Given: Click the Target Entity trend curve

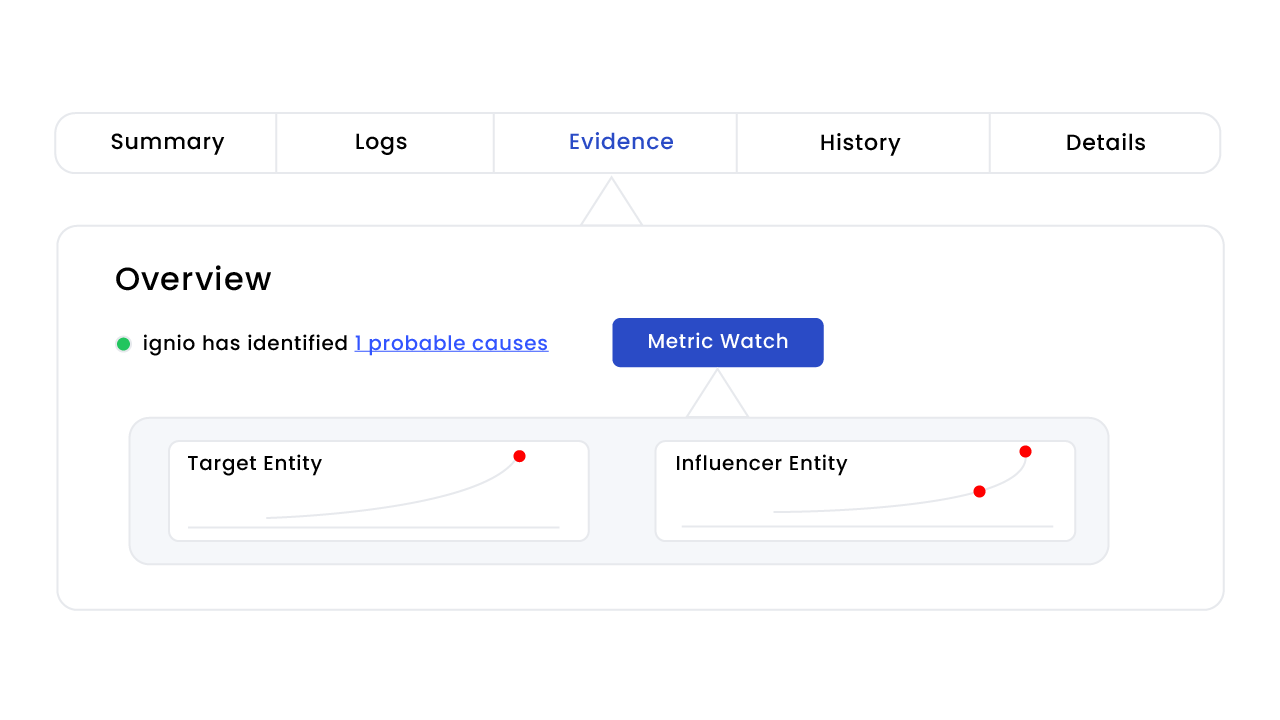Looking at the screenshot, I should 400,507.
